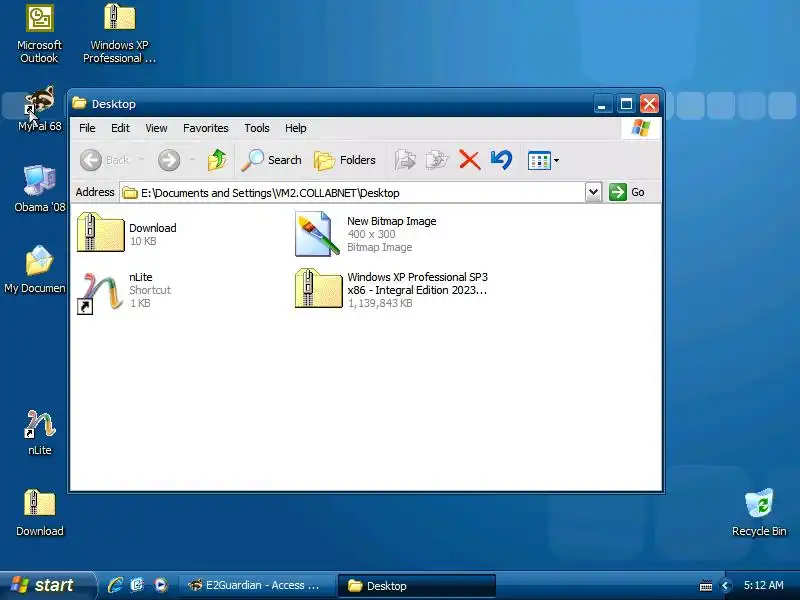Open the Help menu
Image resolution: width=800 pixels, height=600 pixels.
point(295,128)
